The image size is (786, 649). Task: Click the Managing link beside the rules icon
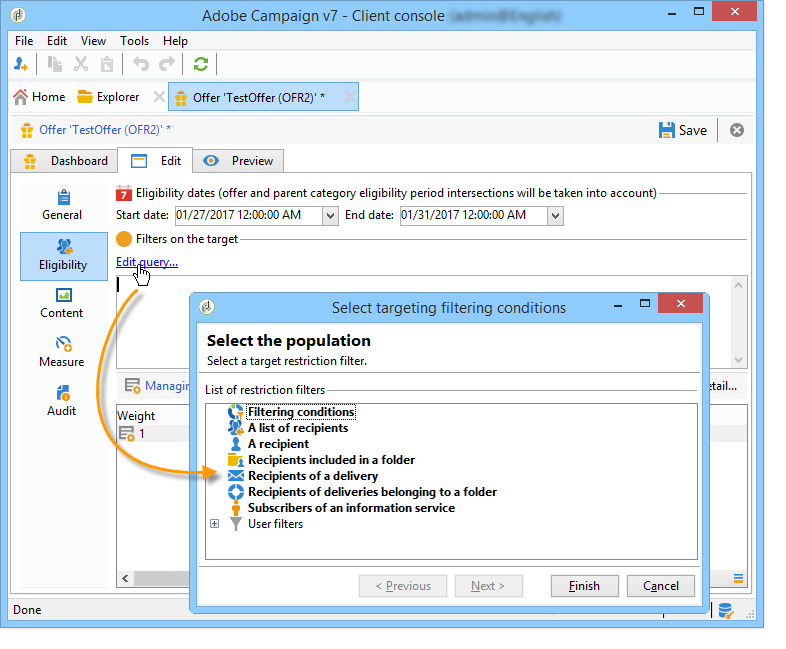(x=167, y=386)
